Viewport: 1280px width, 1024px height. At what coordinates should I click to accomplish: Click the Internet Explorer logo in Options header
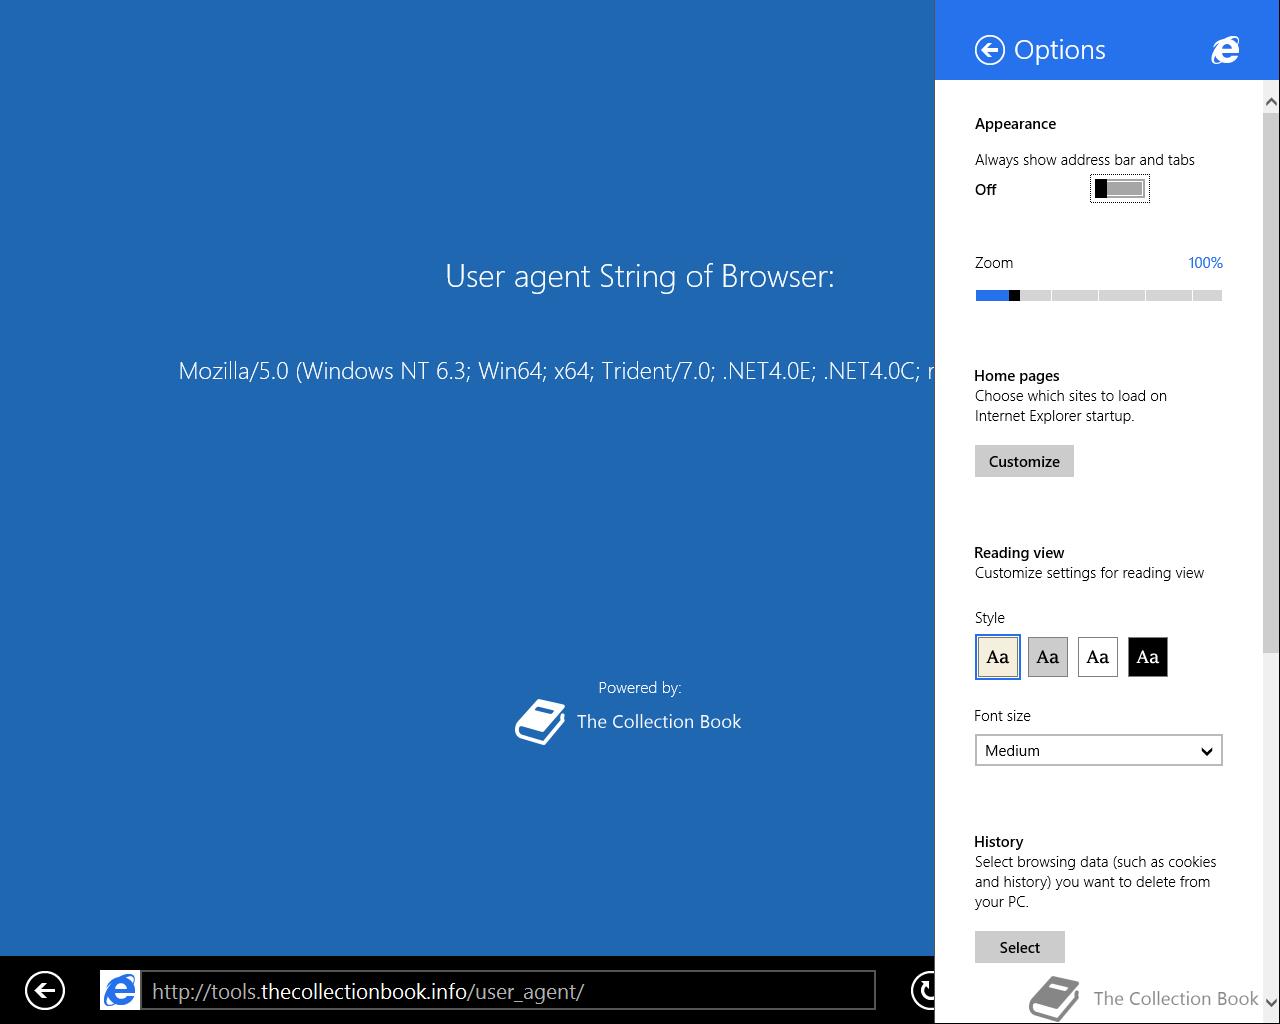(x=1225, y=50)
